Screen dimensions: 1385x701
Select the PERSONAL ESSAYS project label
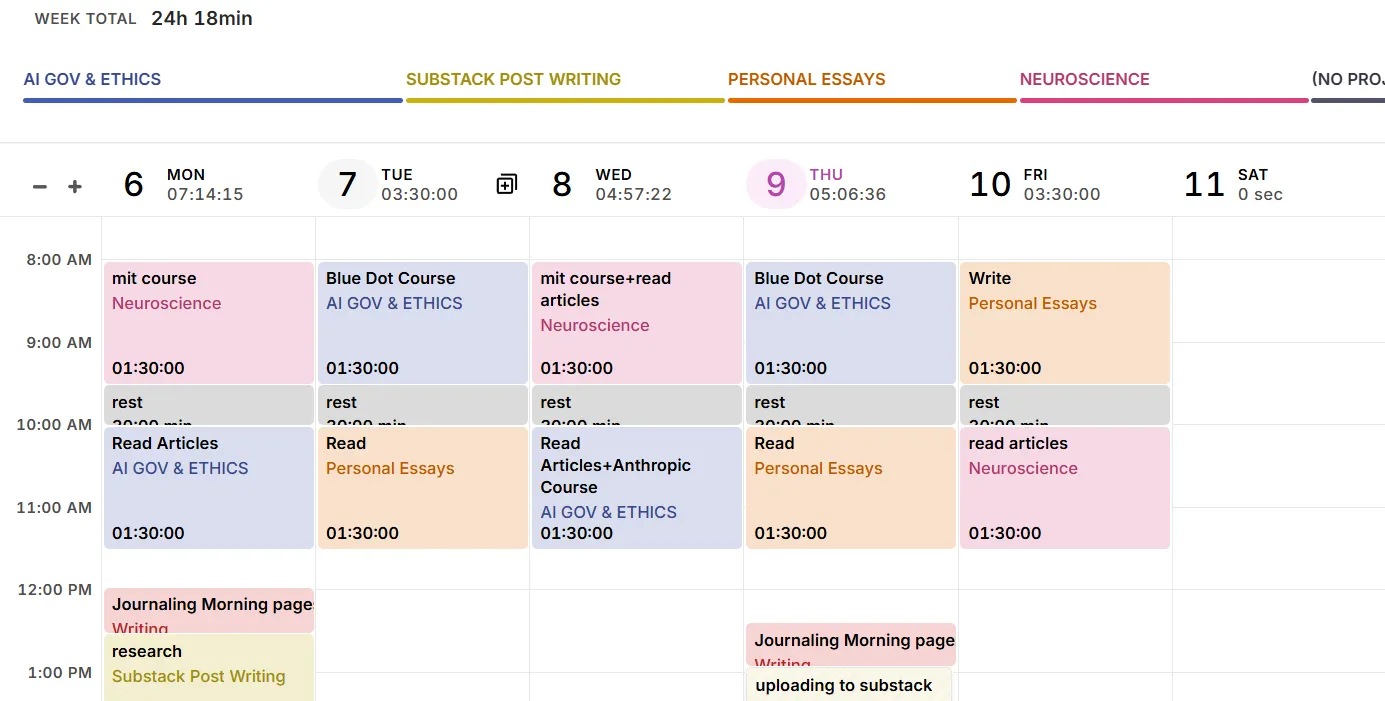click(807, 79)
